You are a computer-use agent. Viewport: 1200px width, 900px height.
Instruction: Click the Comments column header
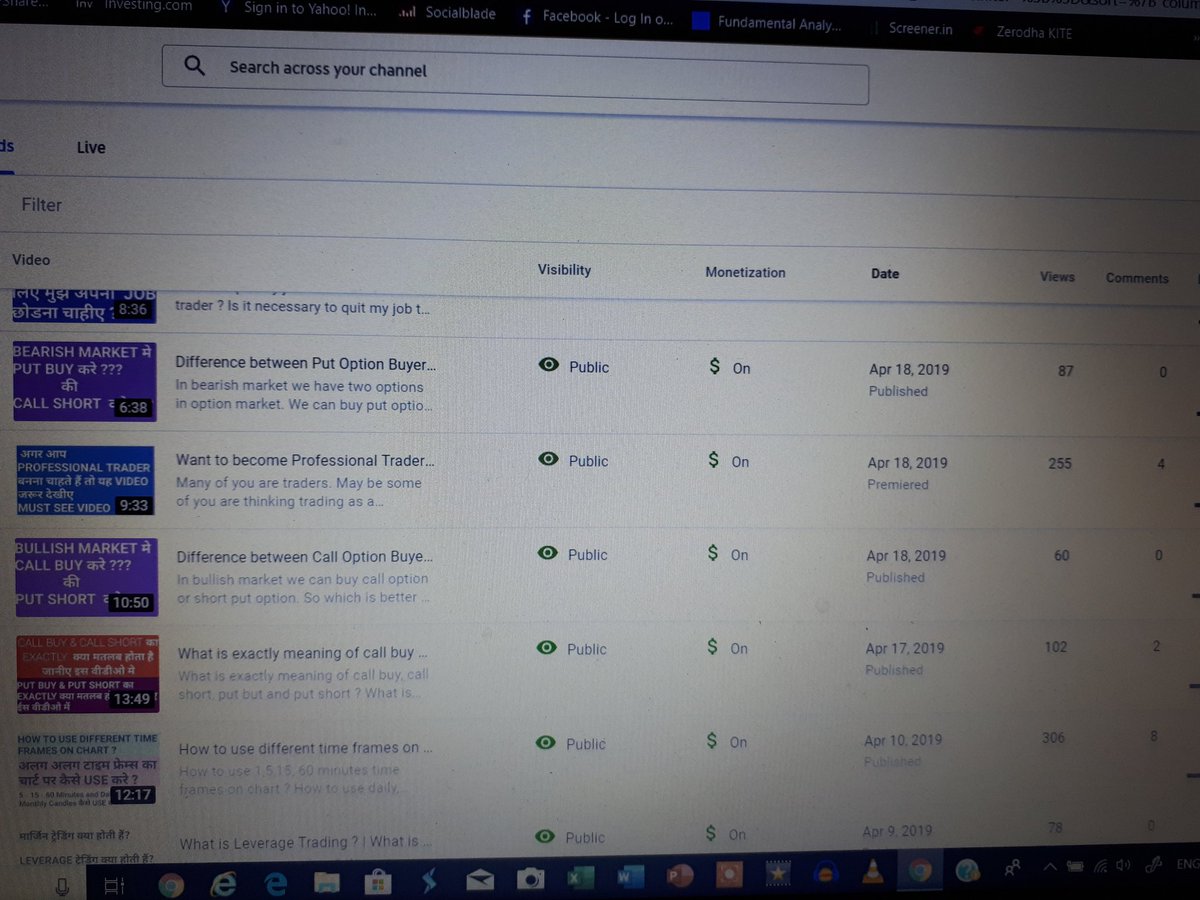1137,278
